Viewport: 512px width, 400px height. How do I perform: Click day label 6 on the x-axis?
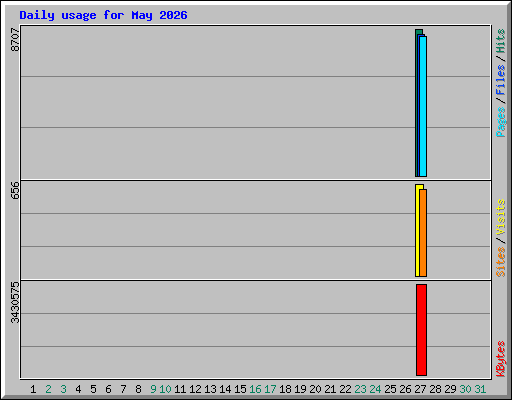(108, 389)
